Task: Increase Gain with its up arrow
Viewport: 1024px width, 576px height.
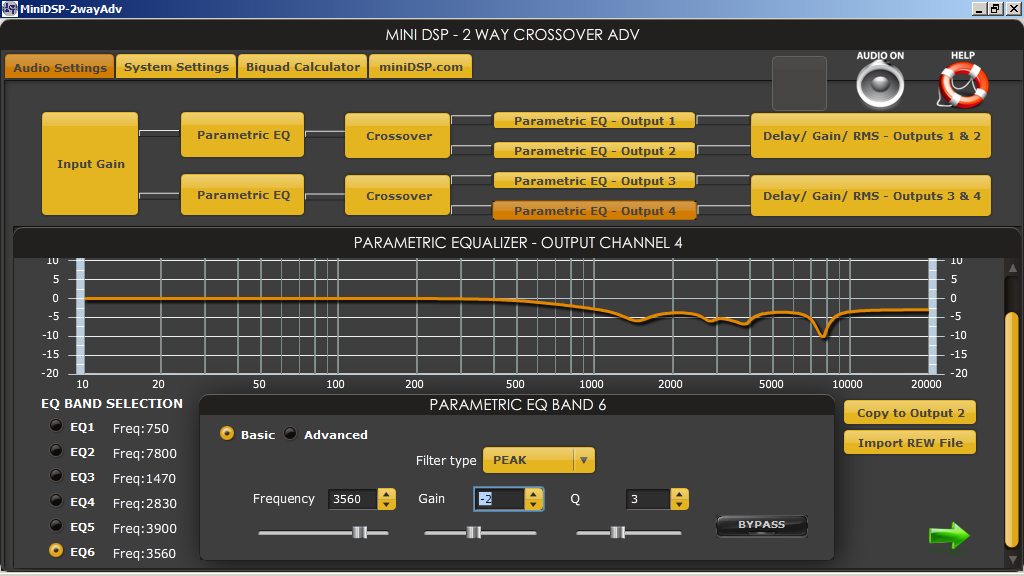Action: pos(534,494)
